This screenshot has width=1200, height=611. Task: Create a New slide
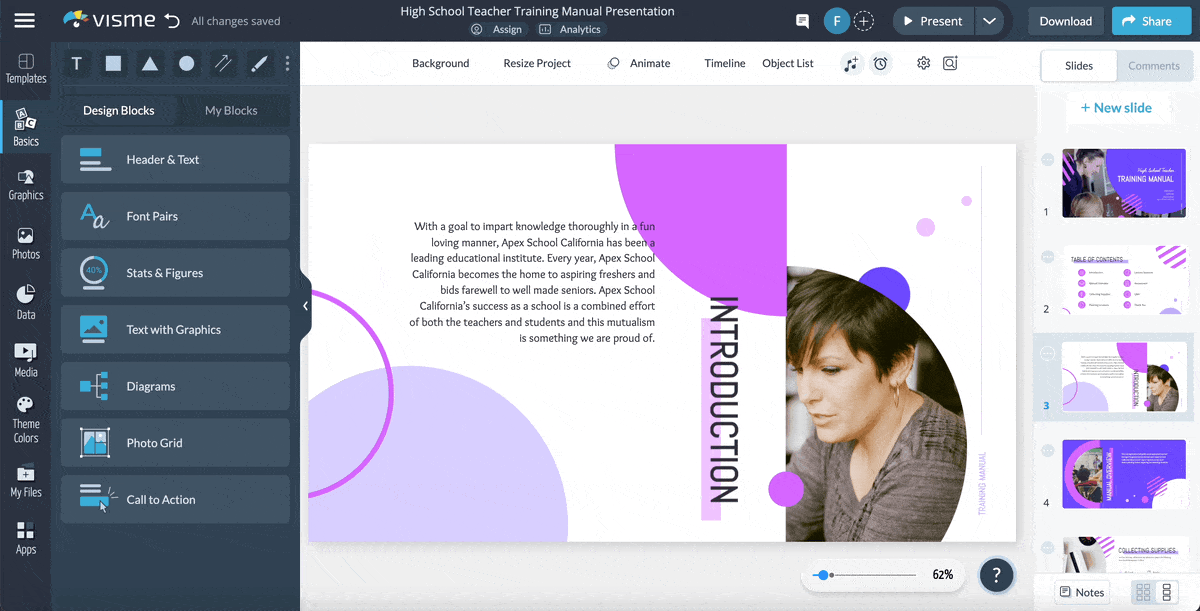click(x=1117, y=107)
